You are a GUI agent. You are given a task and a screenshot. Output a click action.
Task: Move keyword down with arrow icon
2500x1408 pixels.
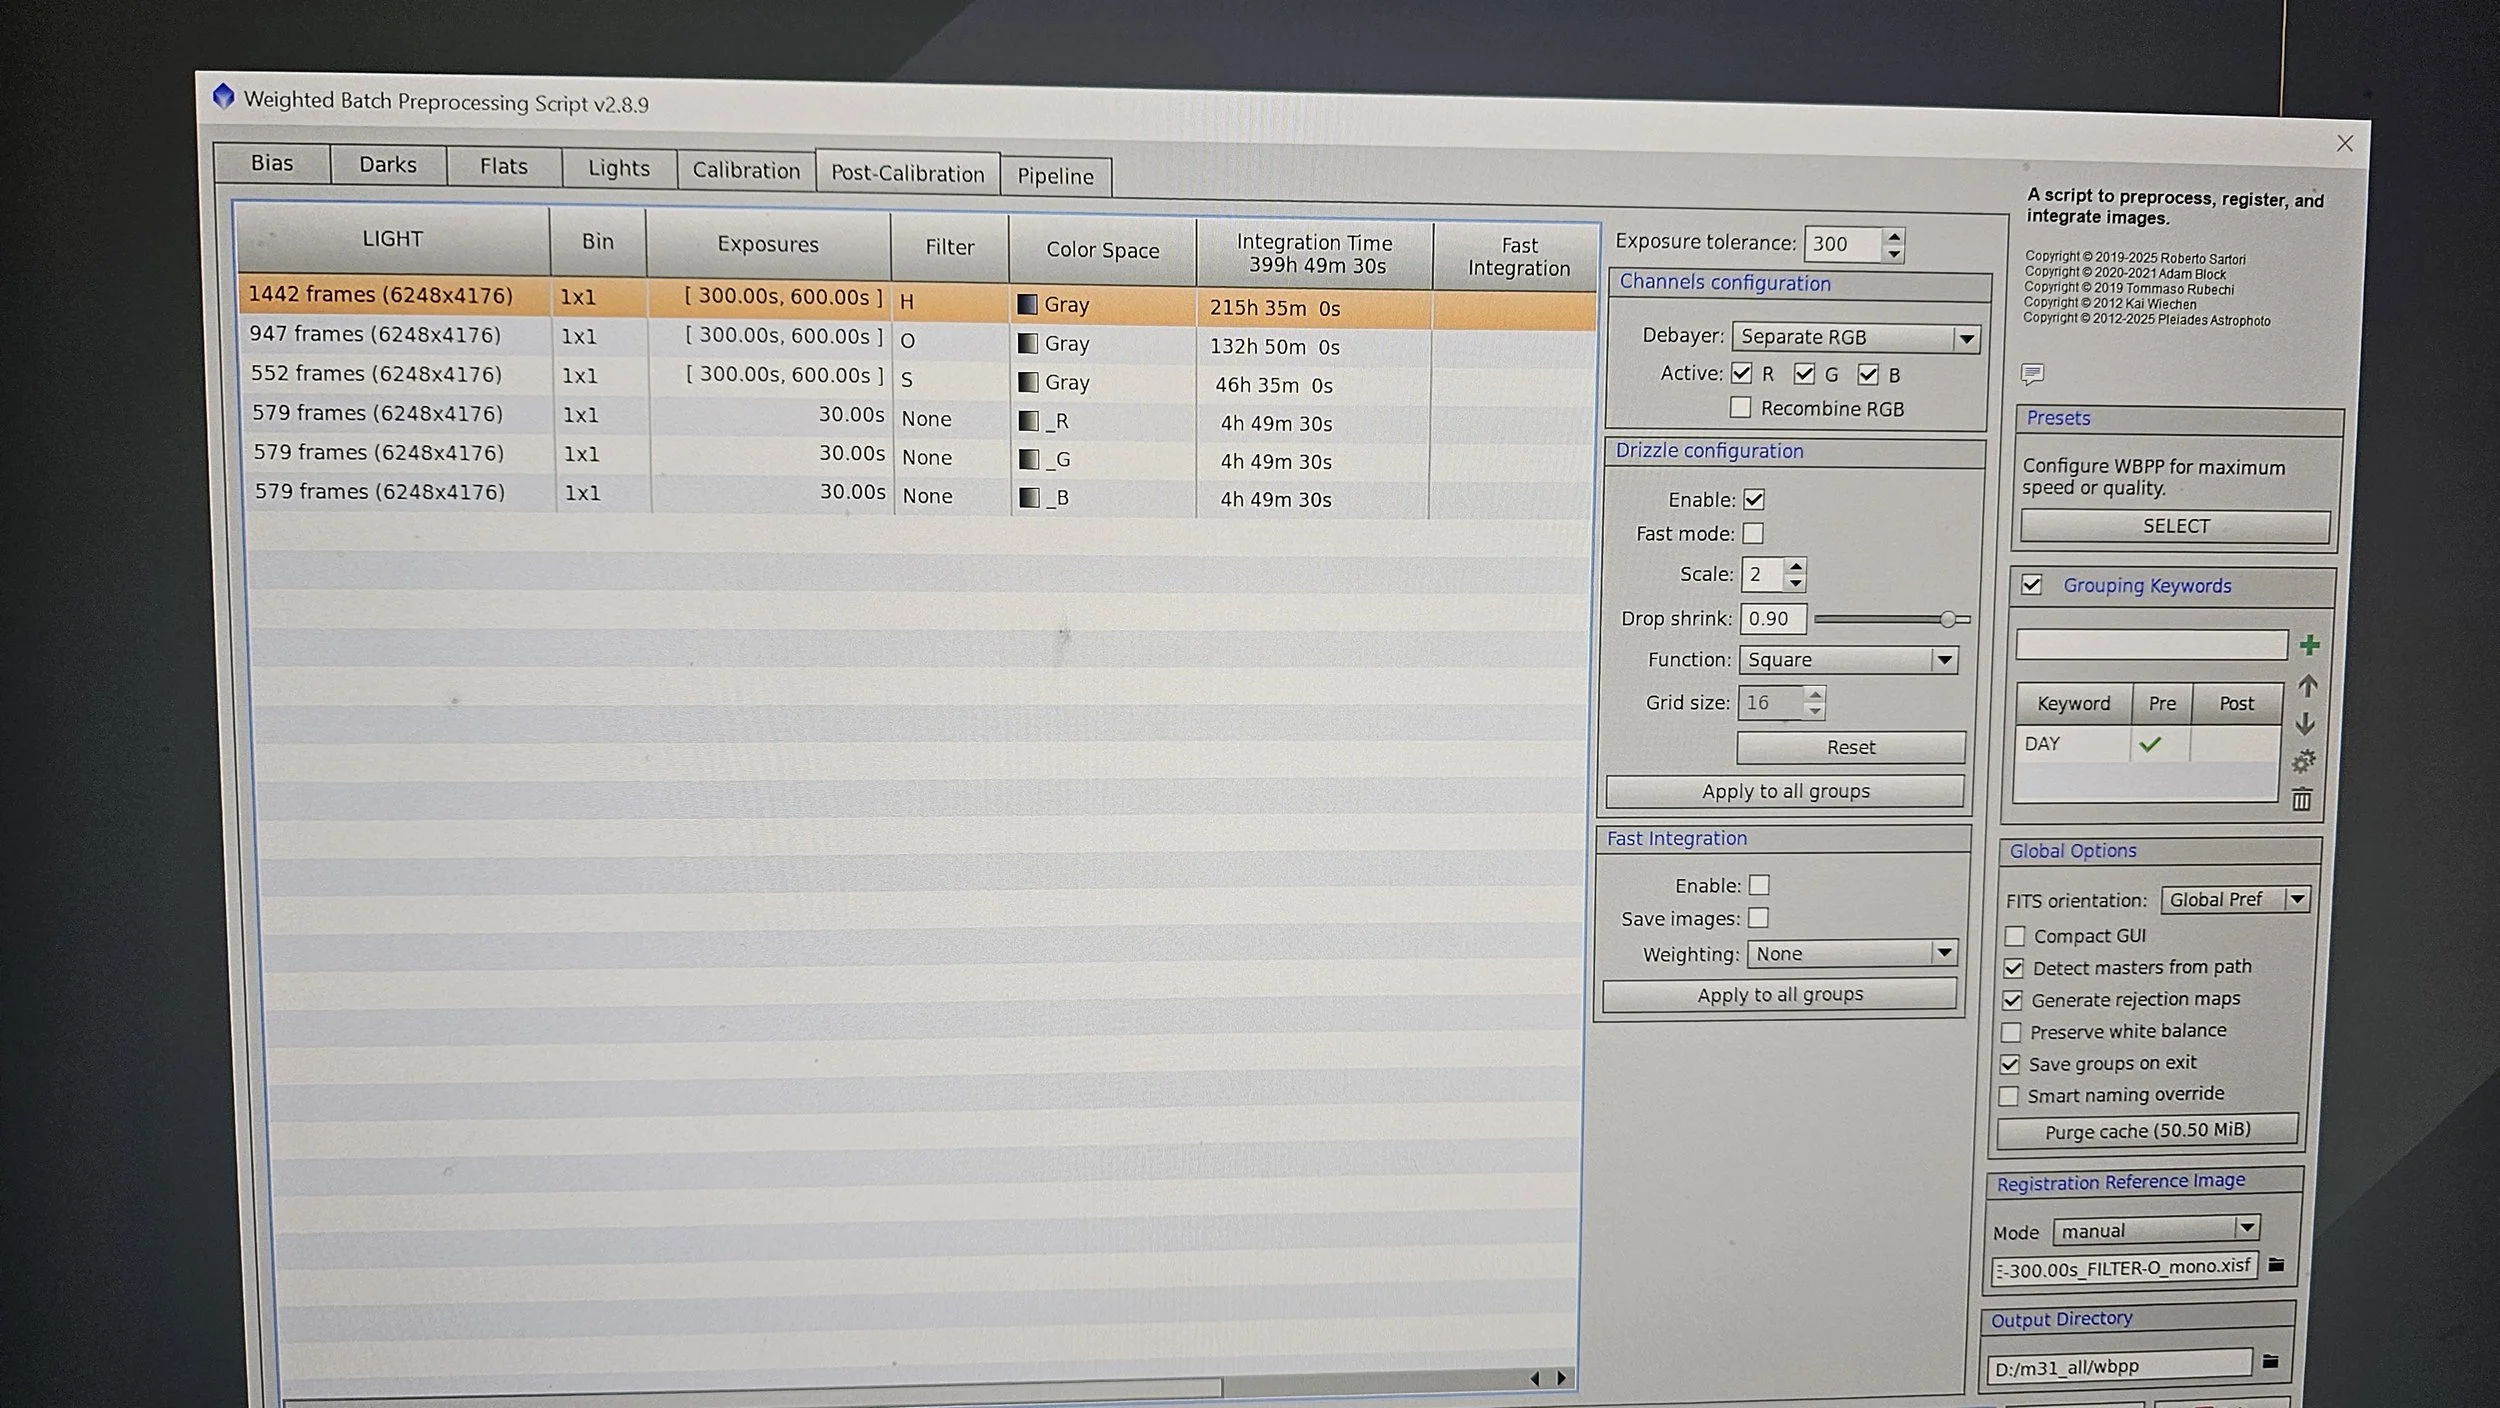[2305, 724]
